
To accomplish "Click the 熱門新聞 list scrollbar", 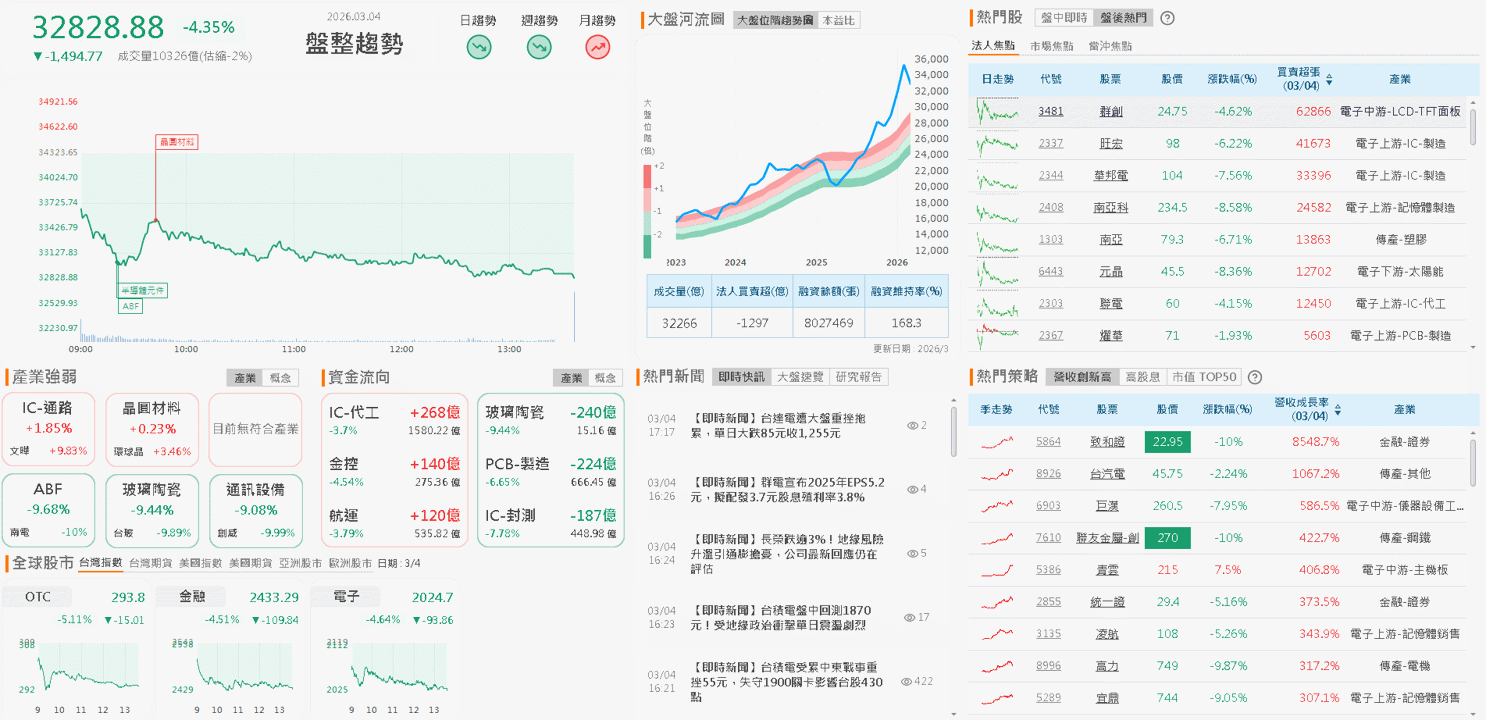I will click(954, 432).
